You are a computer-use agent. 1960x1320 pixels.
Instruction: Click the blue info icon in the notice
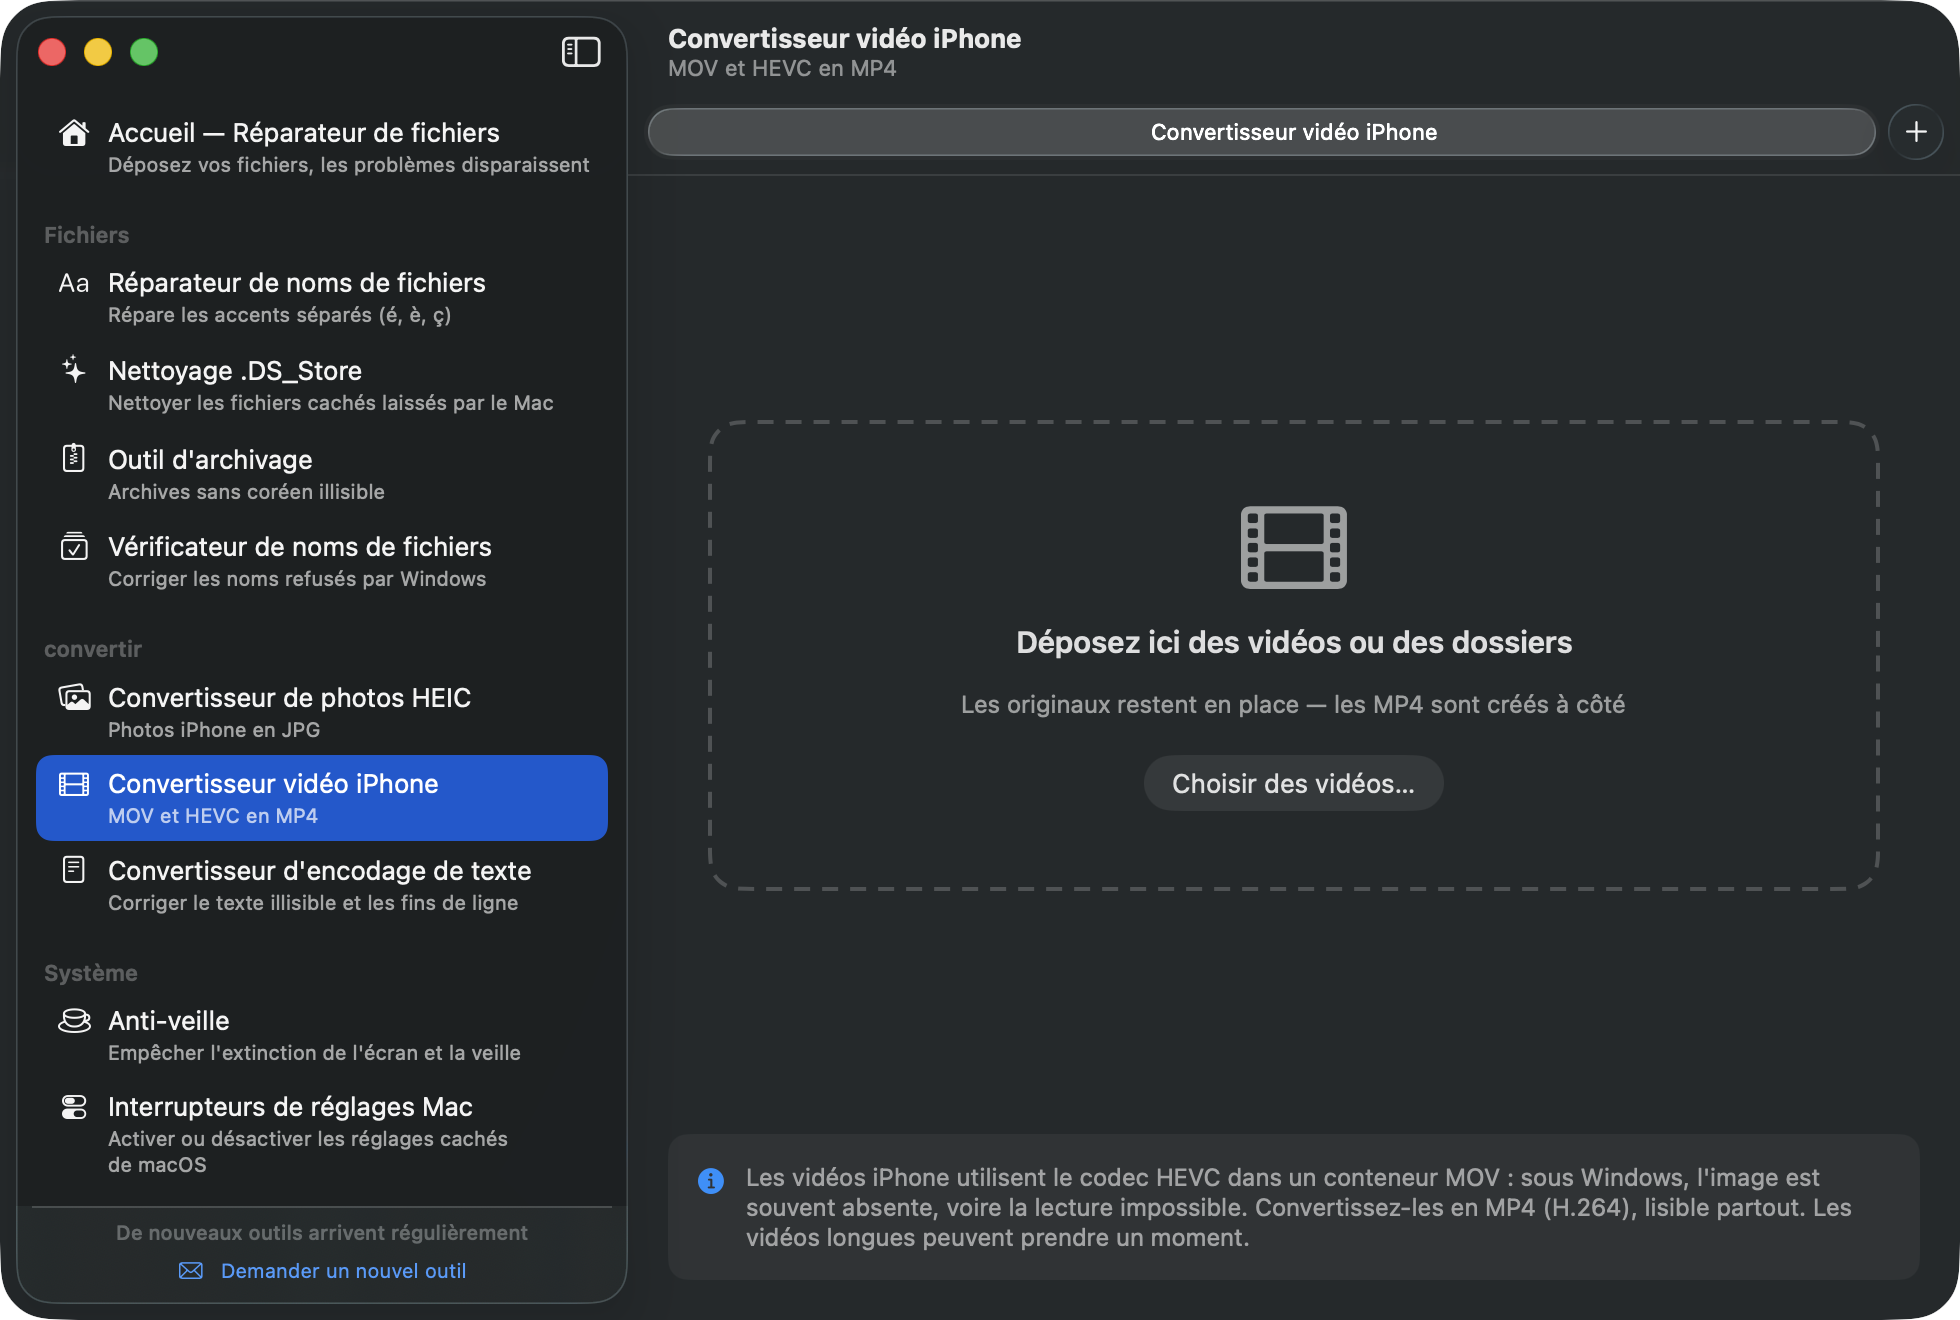click(711, 1181)
